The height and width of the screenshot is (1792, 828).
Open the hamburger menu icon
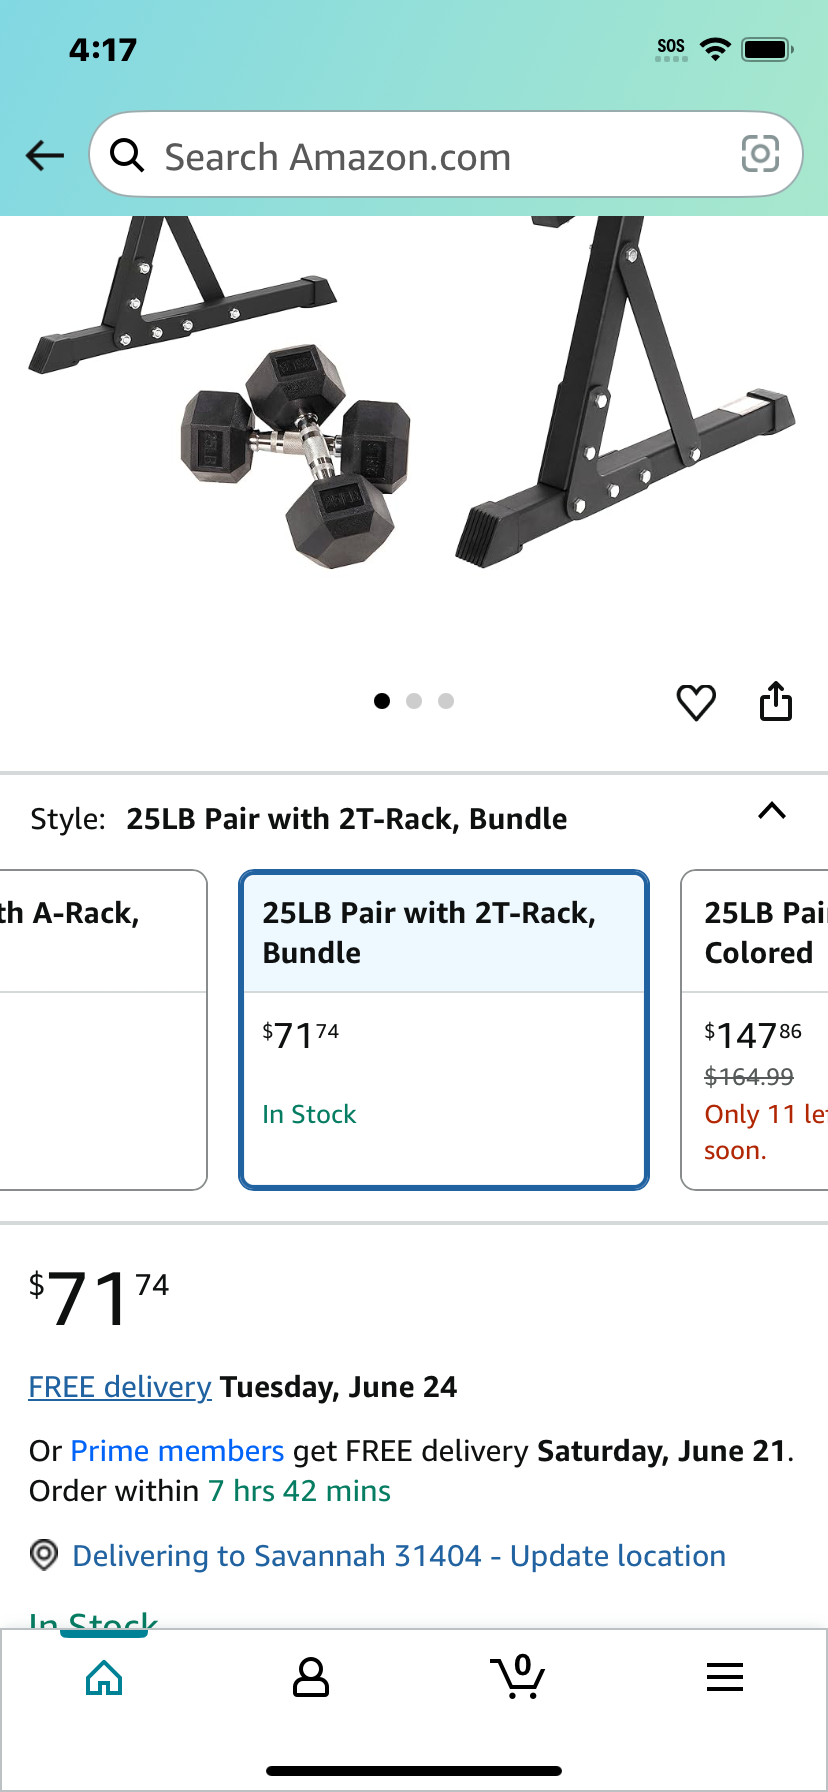click(725, 1677)
